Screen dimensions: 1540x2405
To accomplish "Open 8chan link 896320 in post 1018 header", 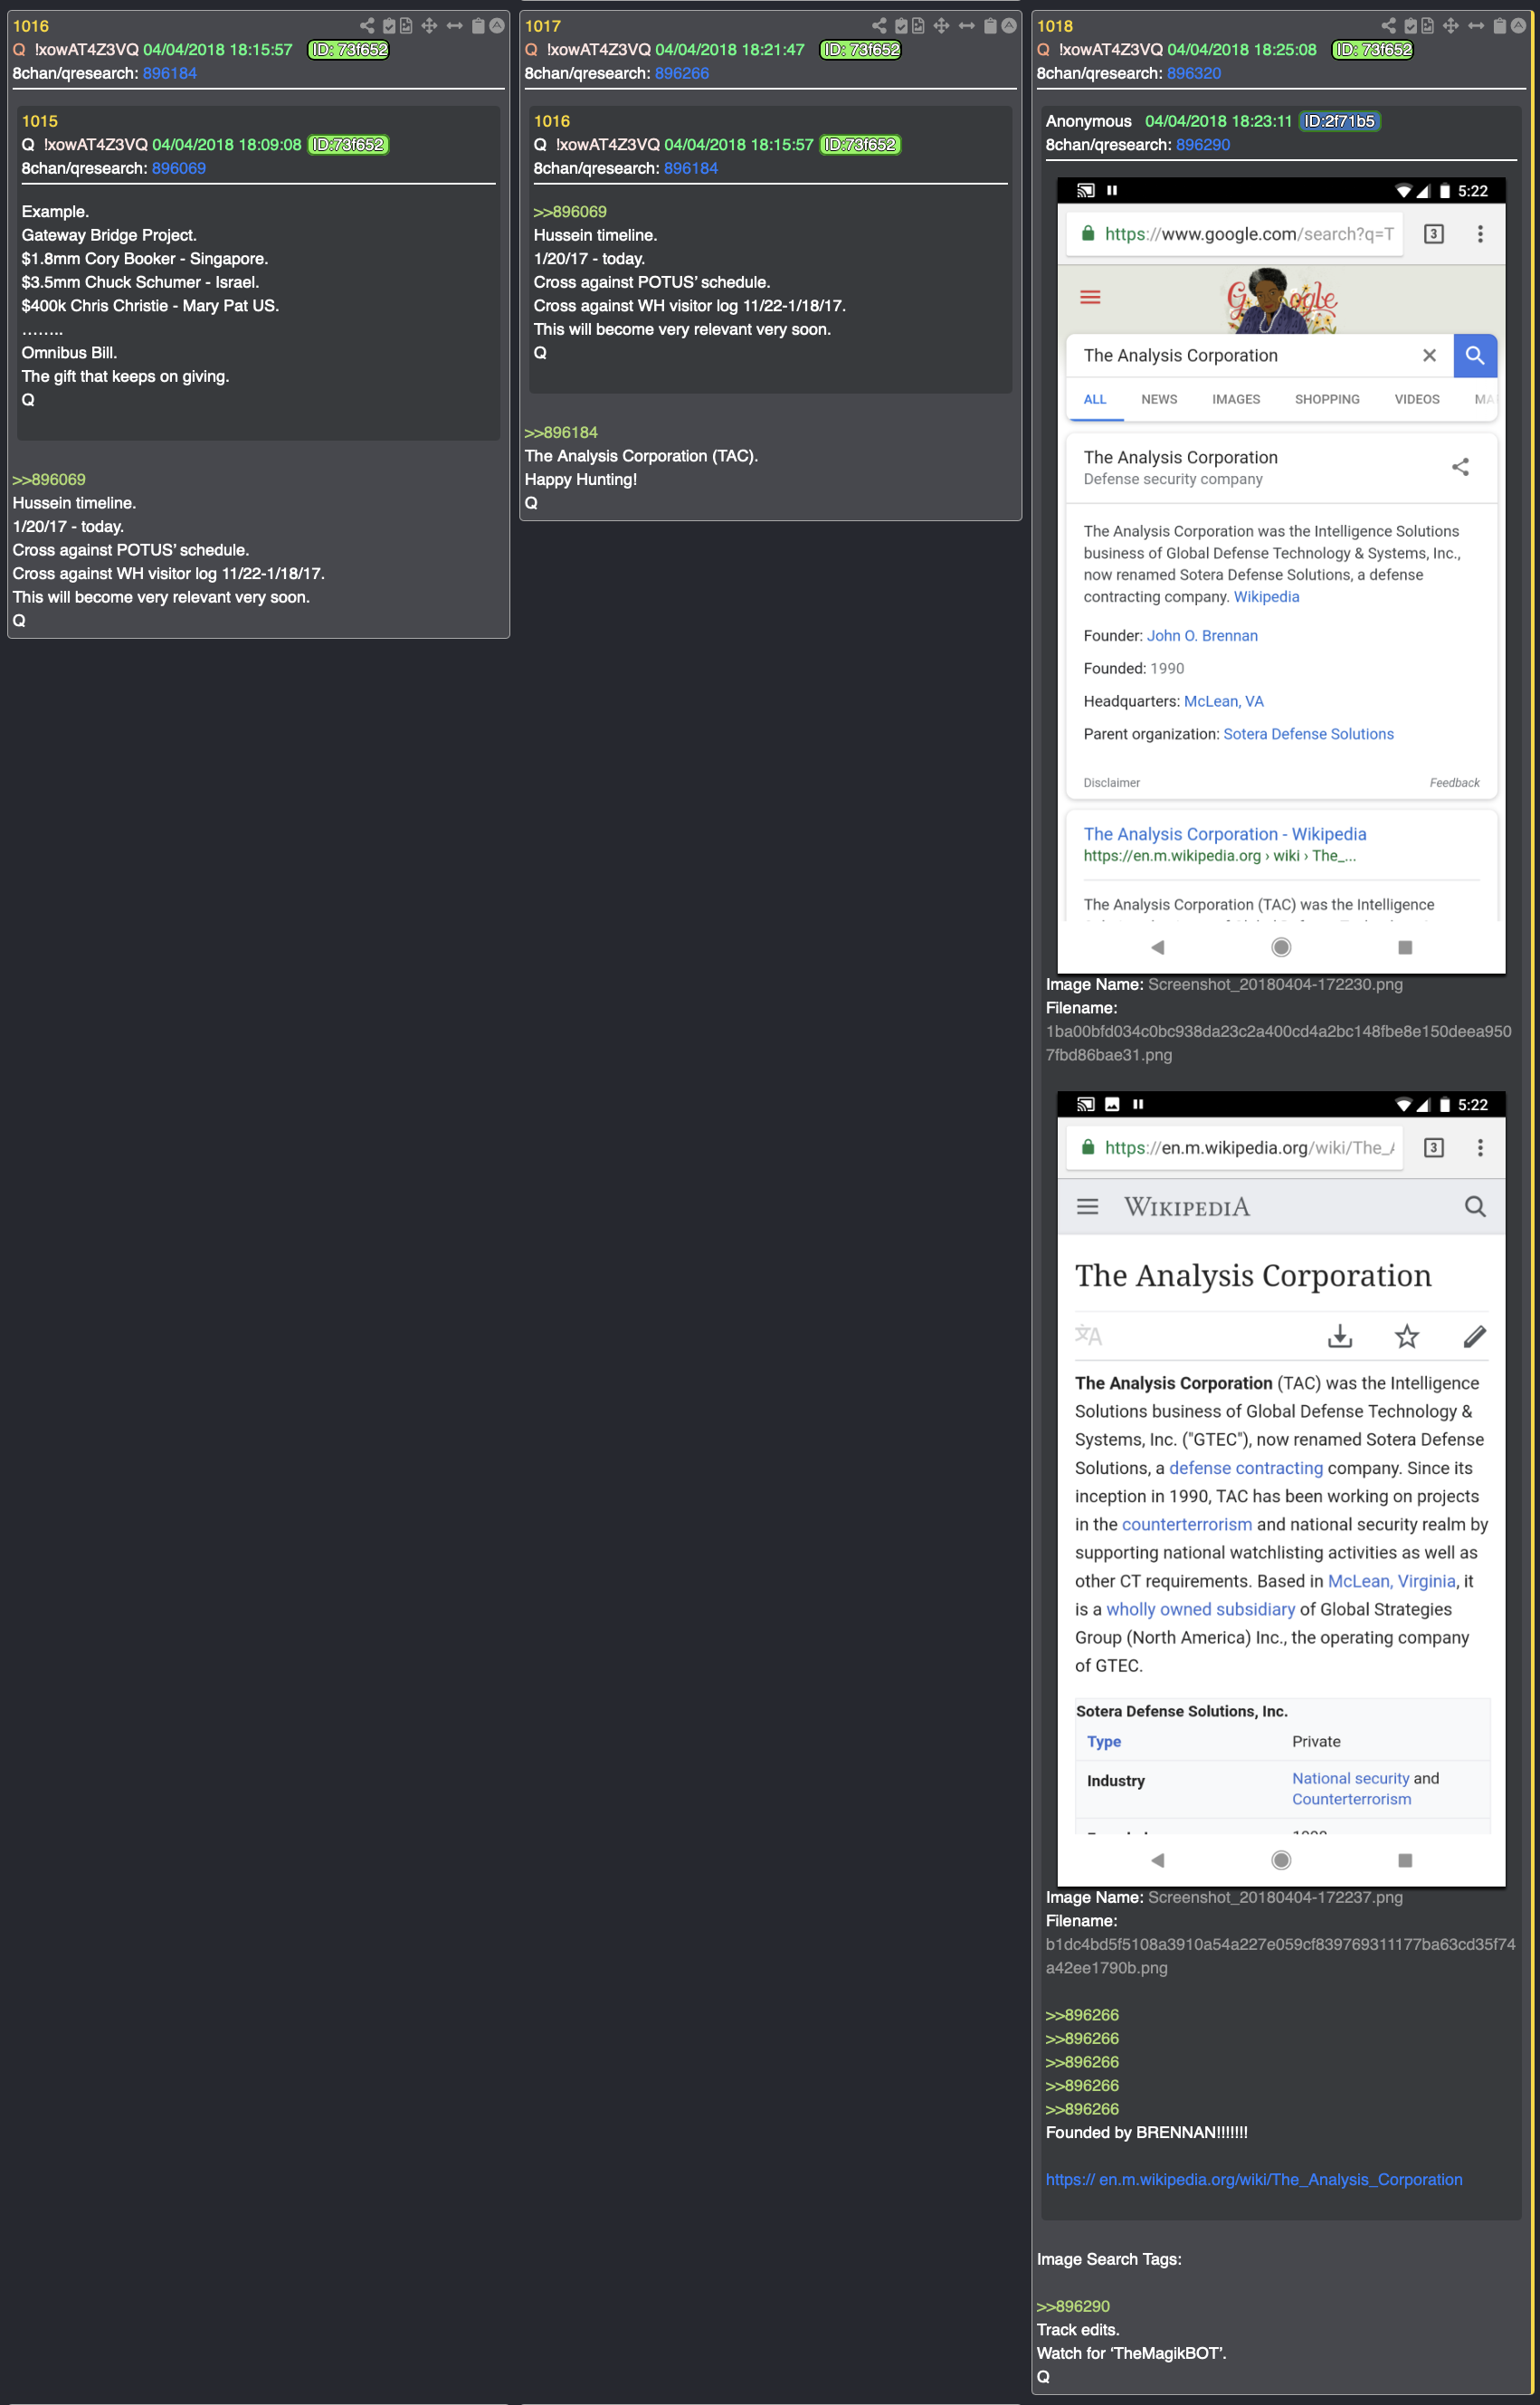I will click(x=1193, y=73).
